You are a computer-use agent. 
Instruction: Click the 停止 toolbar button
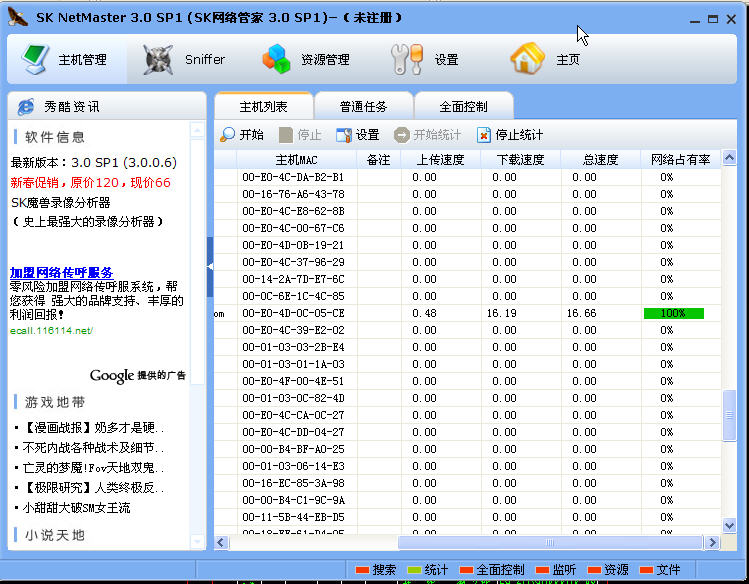click(300, 135)
